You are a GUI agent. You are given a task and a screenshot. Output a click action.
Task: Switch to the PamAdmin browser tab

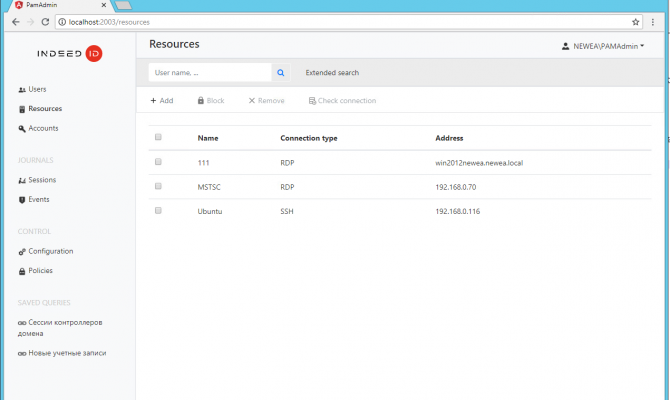(x=60, y=5)
